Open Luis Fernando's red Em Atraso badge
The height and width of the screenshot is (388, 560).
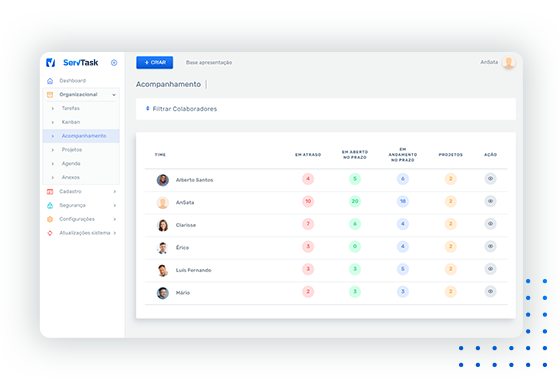point(308,269)
